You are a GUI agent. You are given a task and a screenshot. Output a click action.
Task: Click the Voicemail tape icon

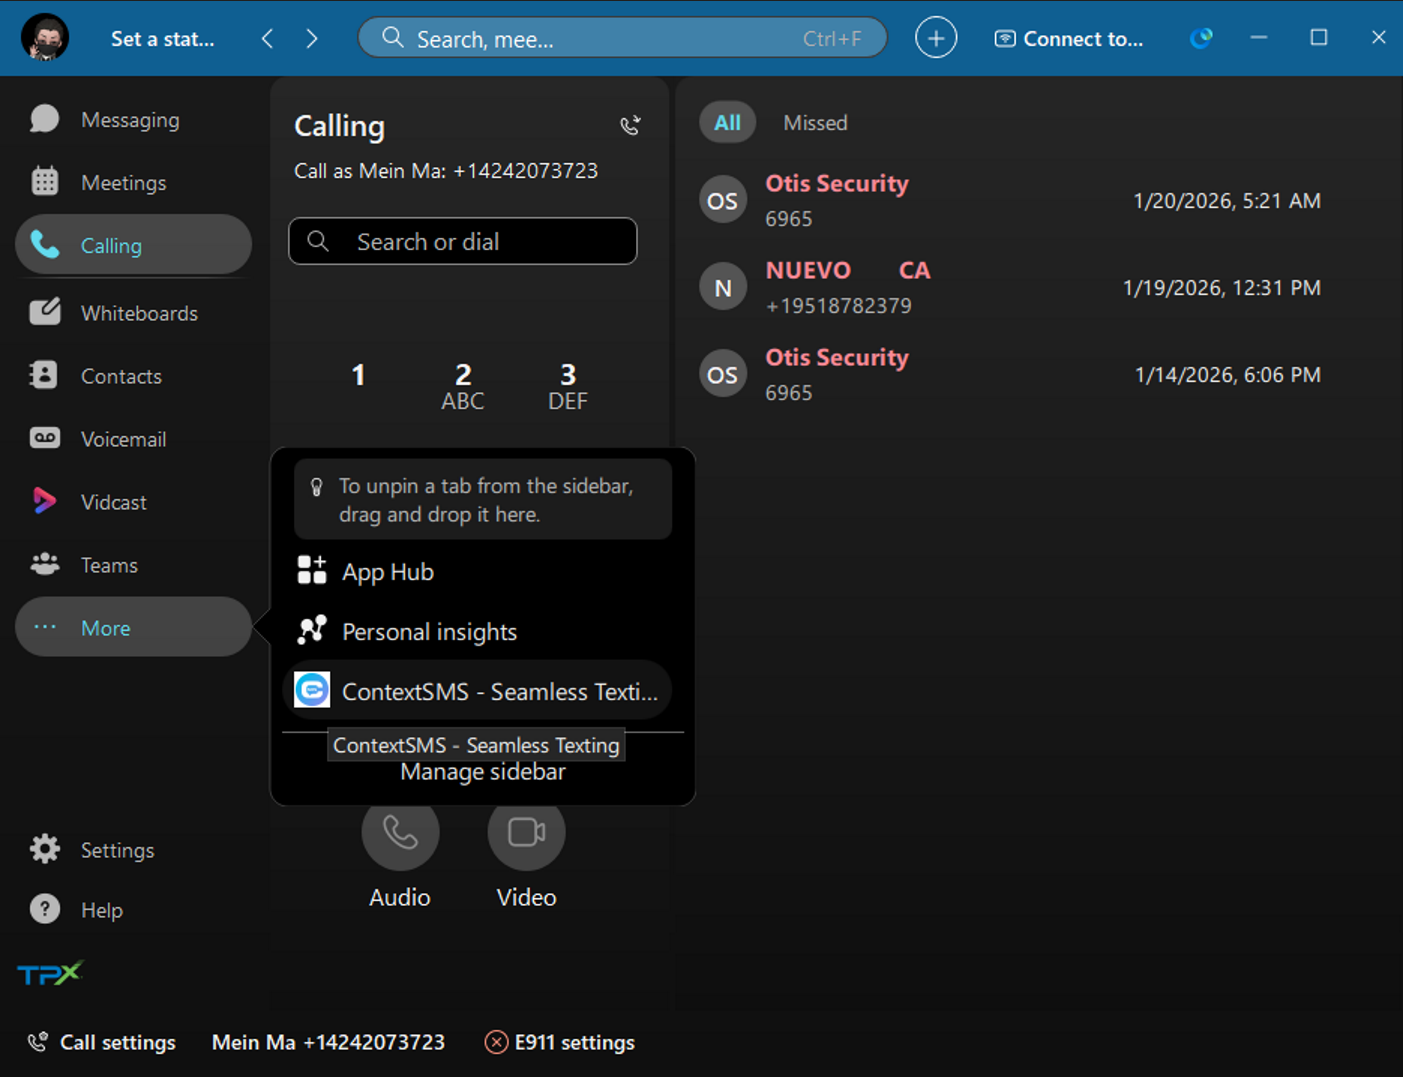pos(44,438)
